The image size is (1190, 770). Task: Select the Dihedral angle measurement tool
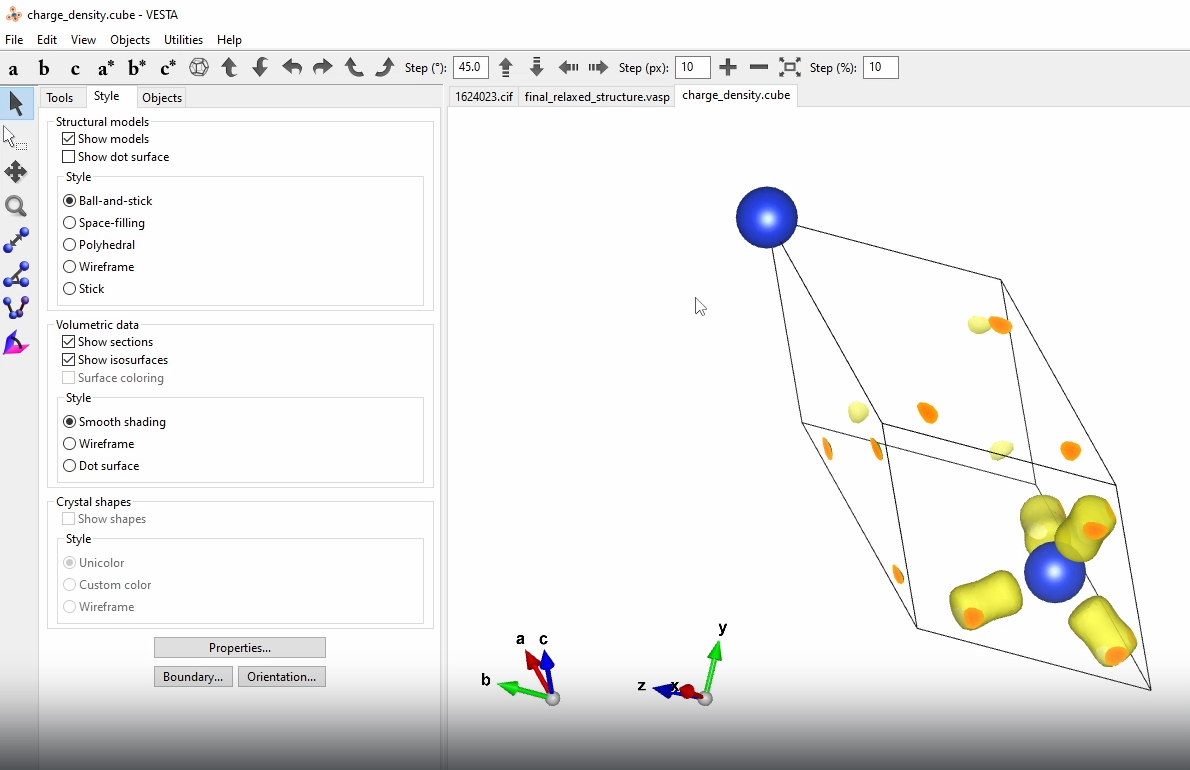tap(16, 309)
